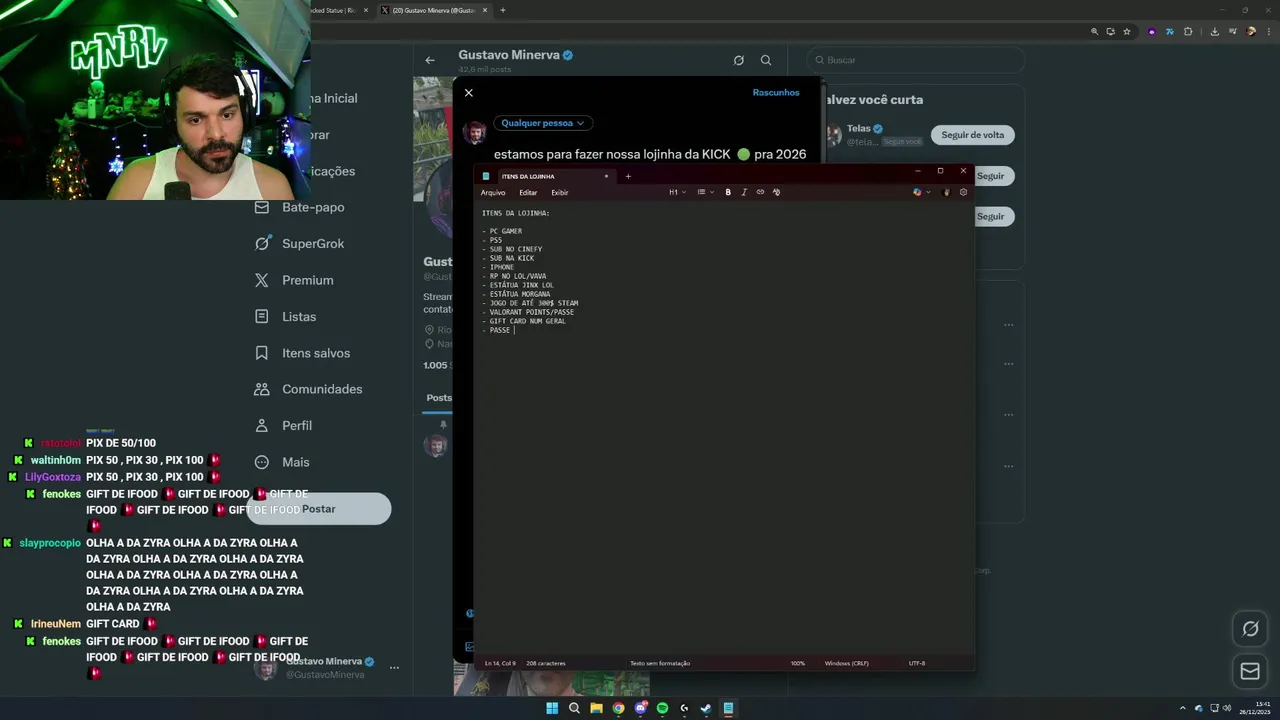
Task: Click UTF-8 encoding in Notepad status bar
Action: pos(917,663)
